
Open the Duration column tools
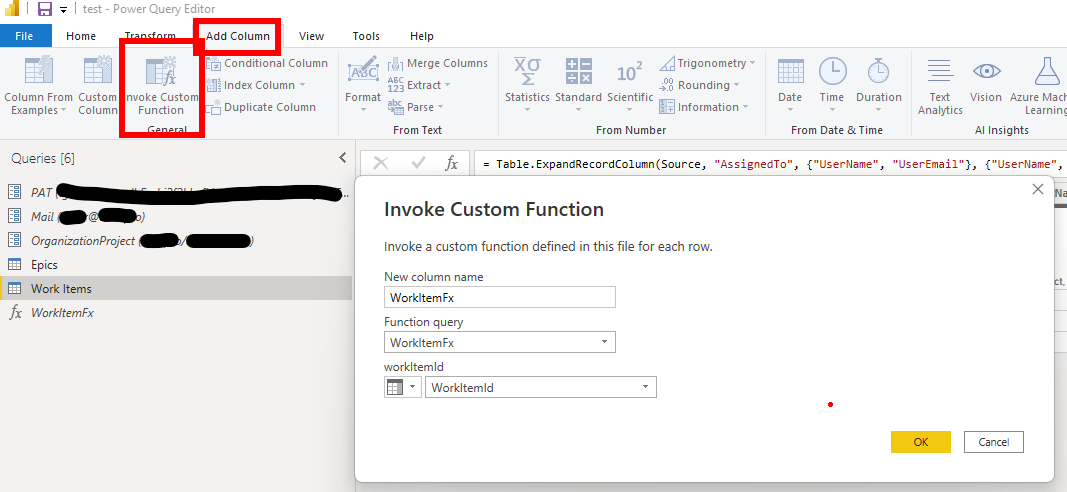tap(879, 83)
